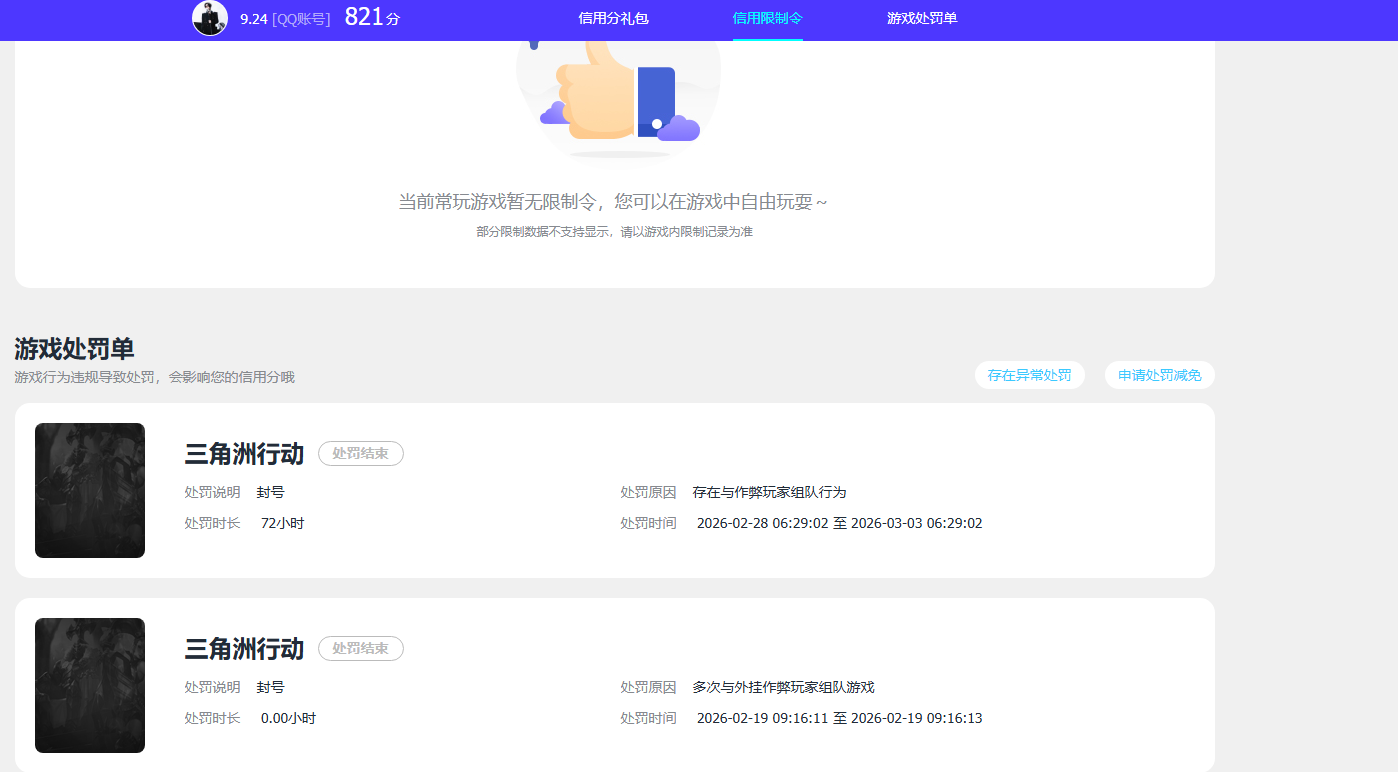Switch to the 游戏处罚单 tab
Viewport: 1398px width, 772px height.
click(x=922, y=18)
